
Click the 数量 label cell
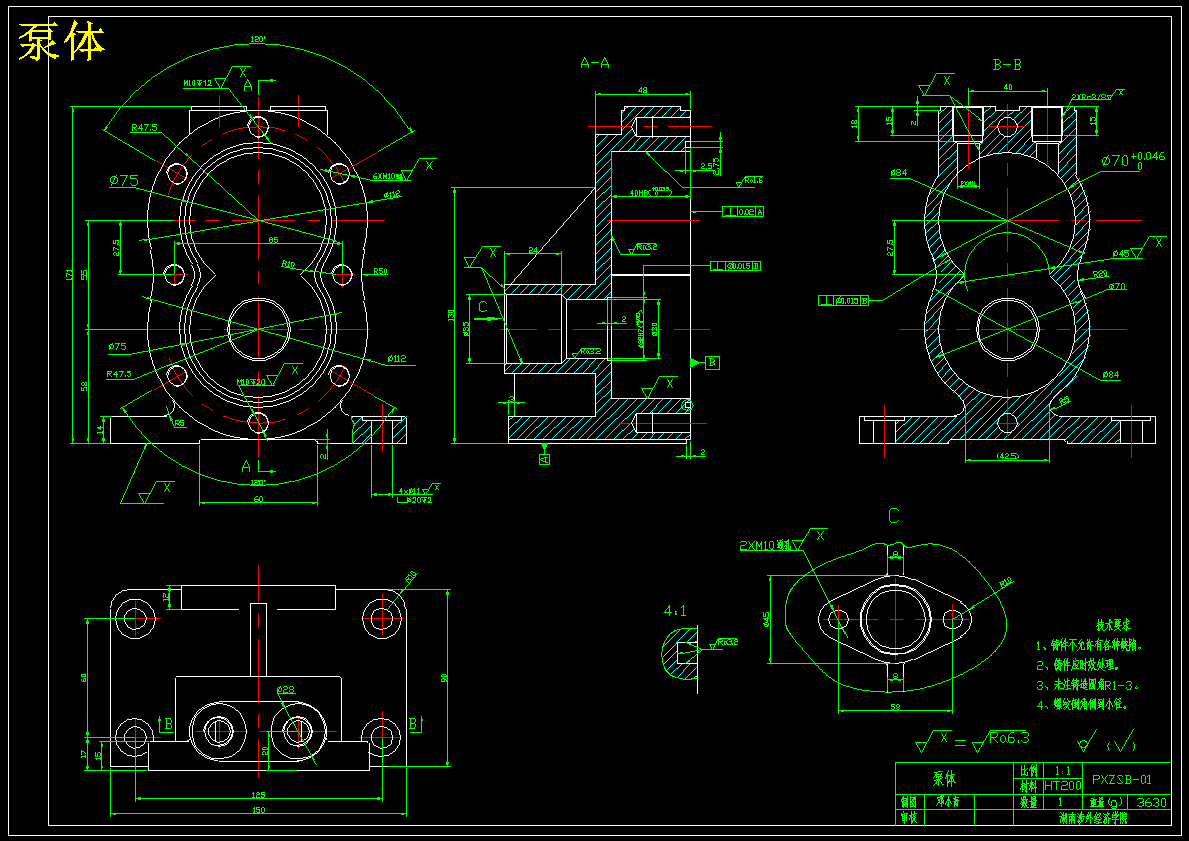1028,802
